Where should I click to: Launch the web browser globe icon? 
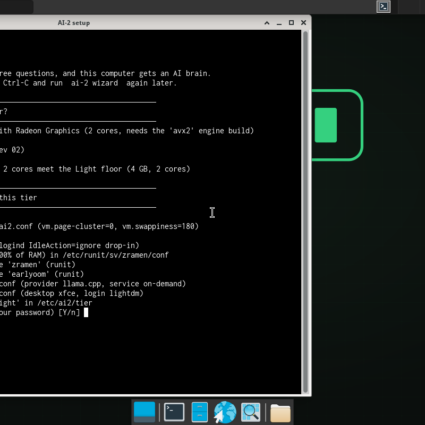tap(225, 412)
